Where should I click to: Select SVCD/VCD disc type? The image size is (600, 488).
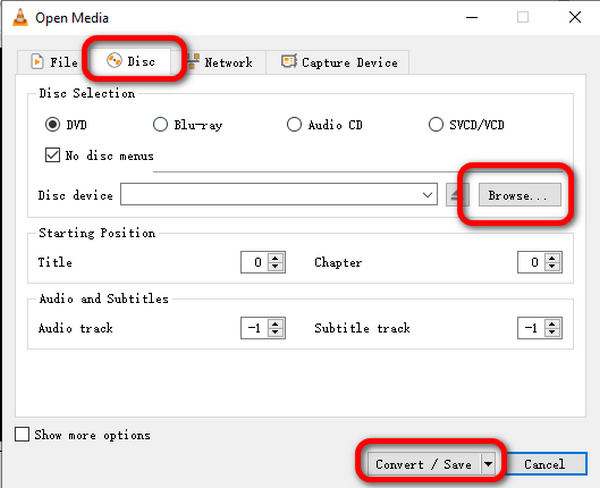(x=435, y=124)
